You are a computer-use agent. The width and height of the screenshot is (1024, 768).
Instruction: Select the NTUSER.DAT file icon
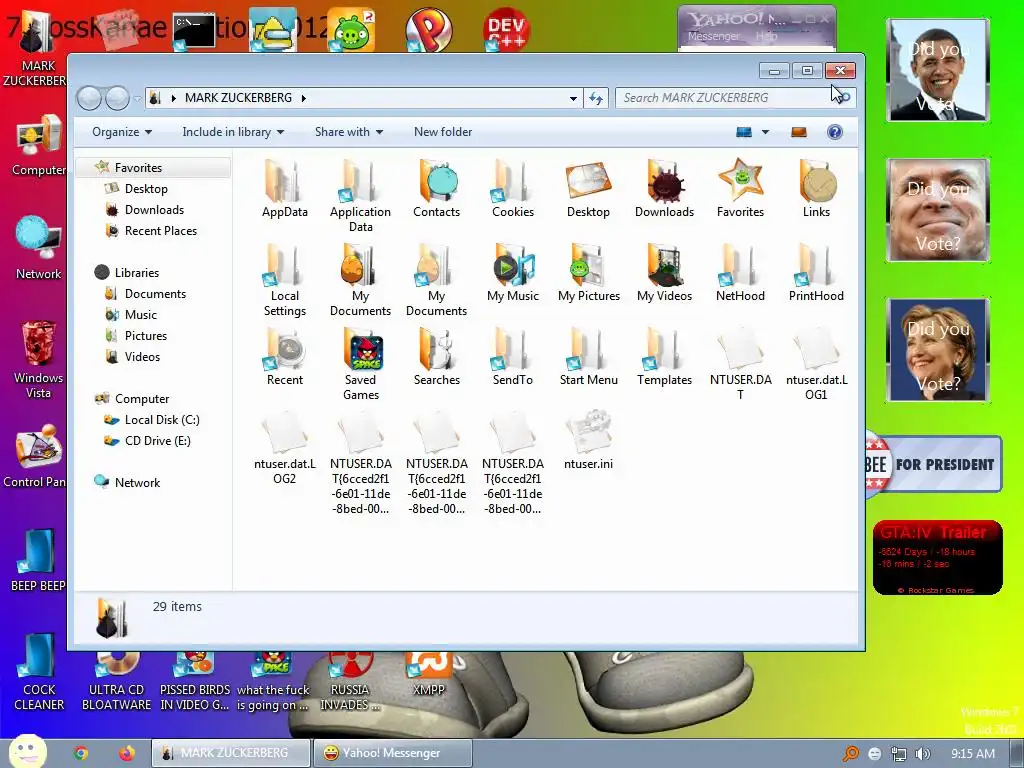740,349
